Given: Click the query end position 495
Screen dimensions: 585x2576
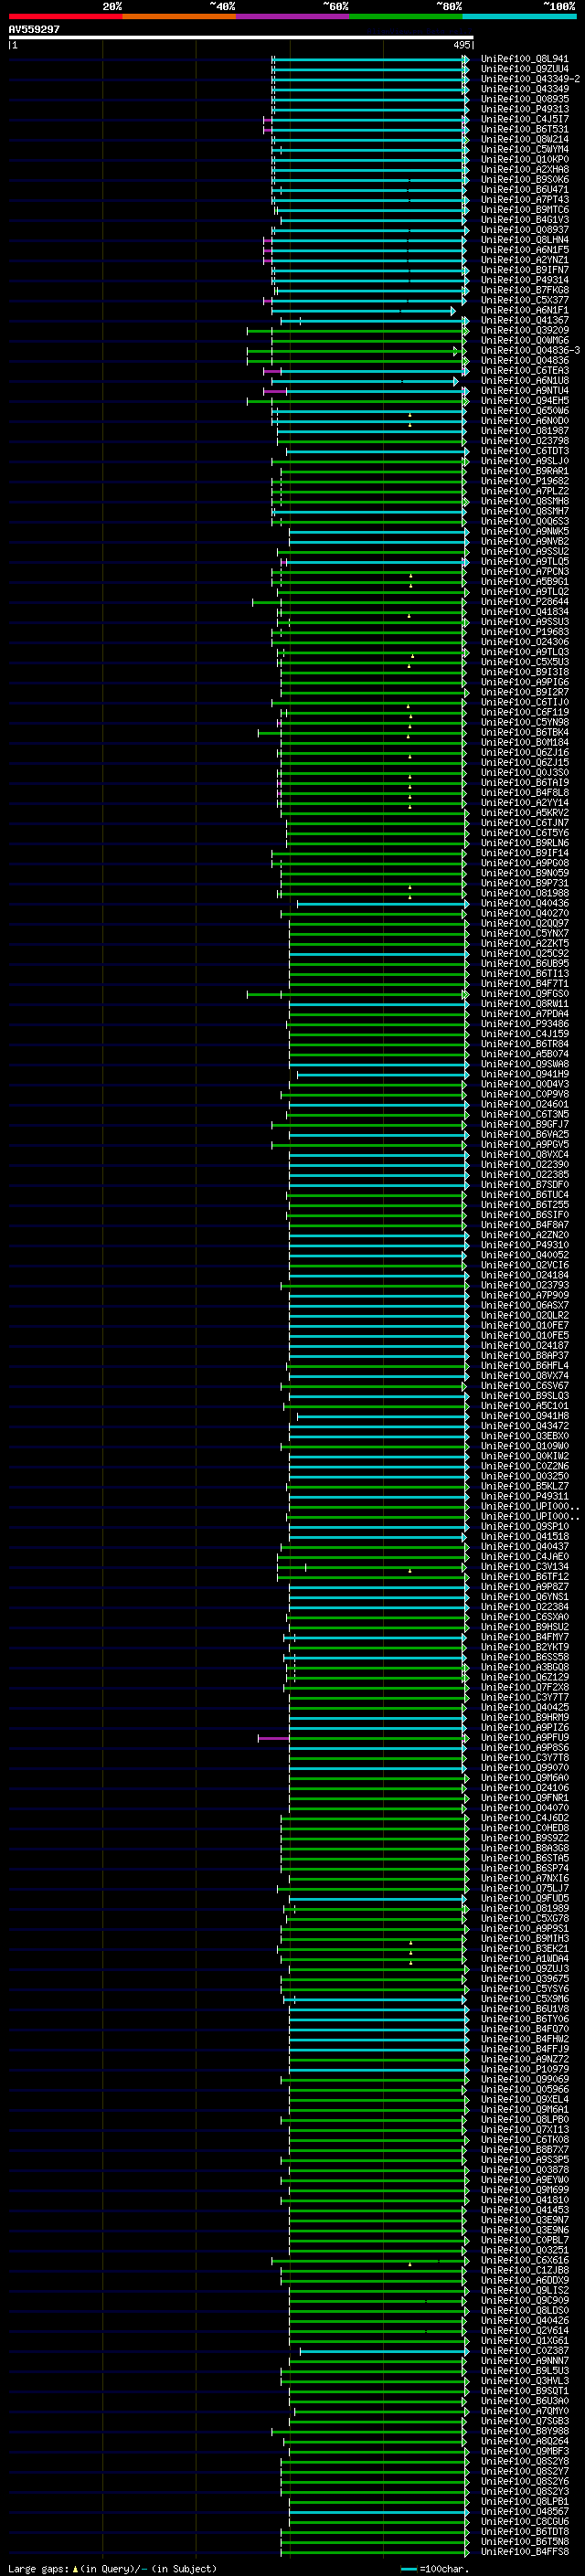Looking at the screenshot, I should [x=461, y=46].
